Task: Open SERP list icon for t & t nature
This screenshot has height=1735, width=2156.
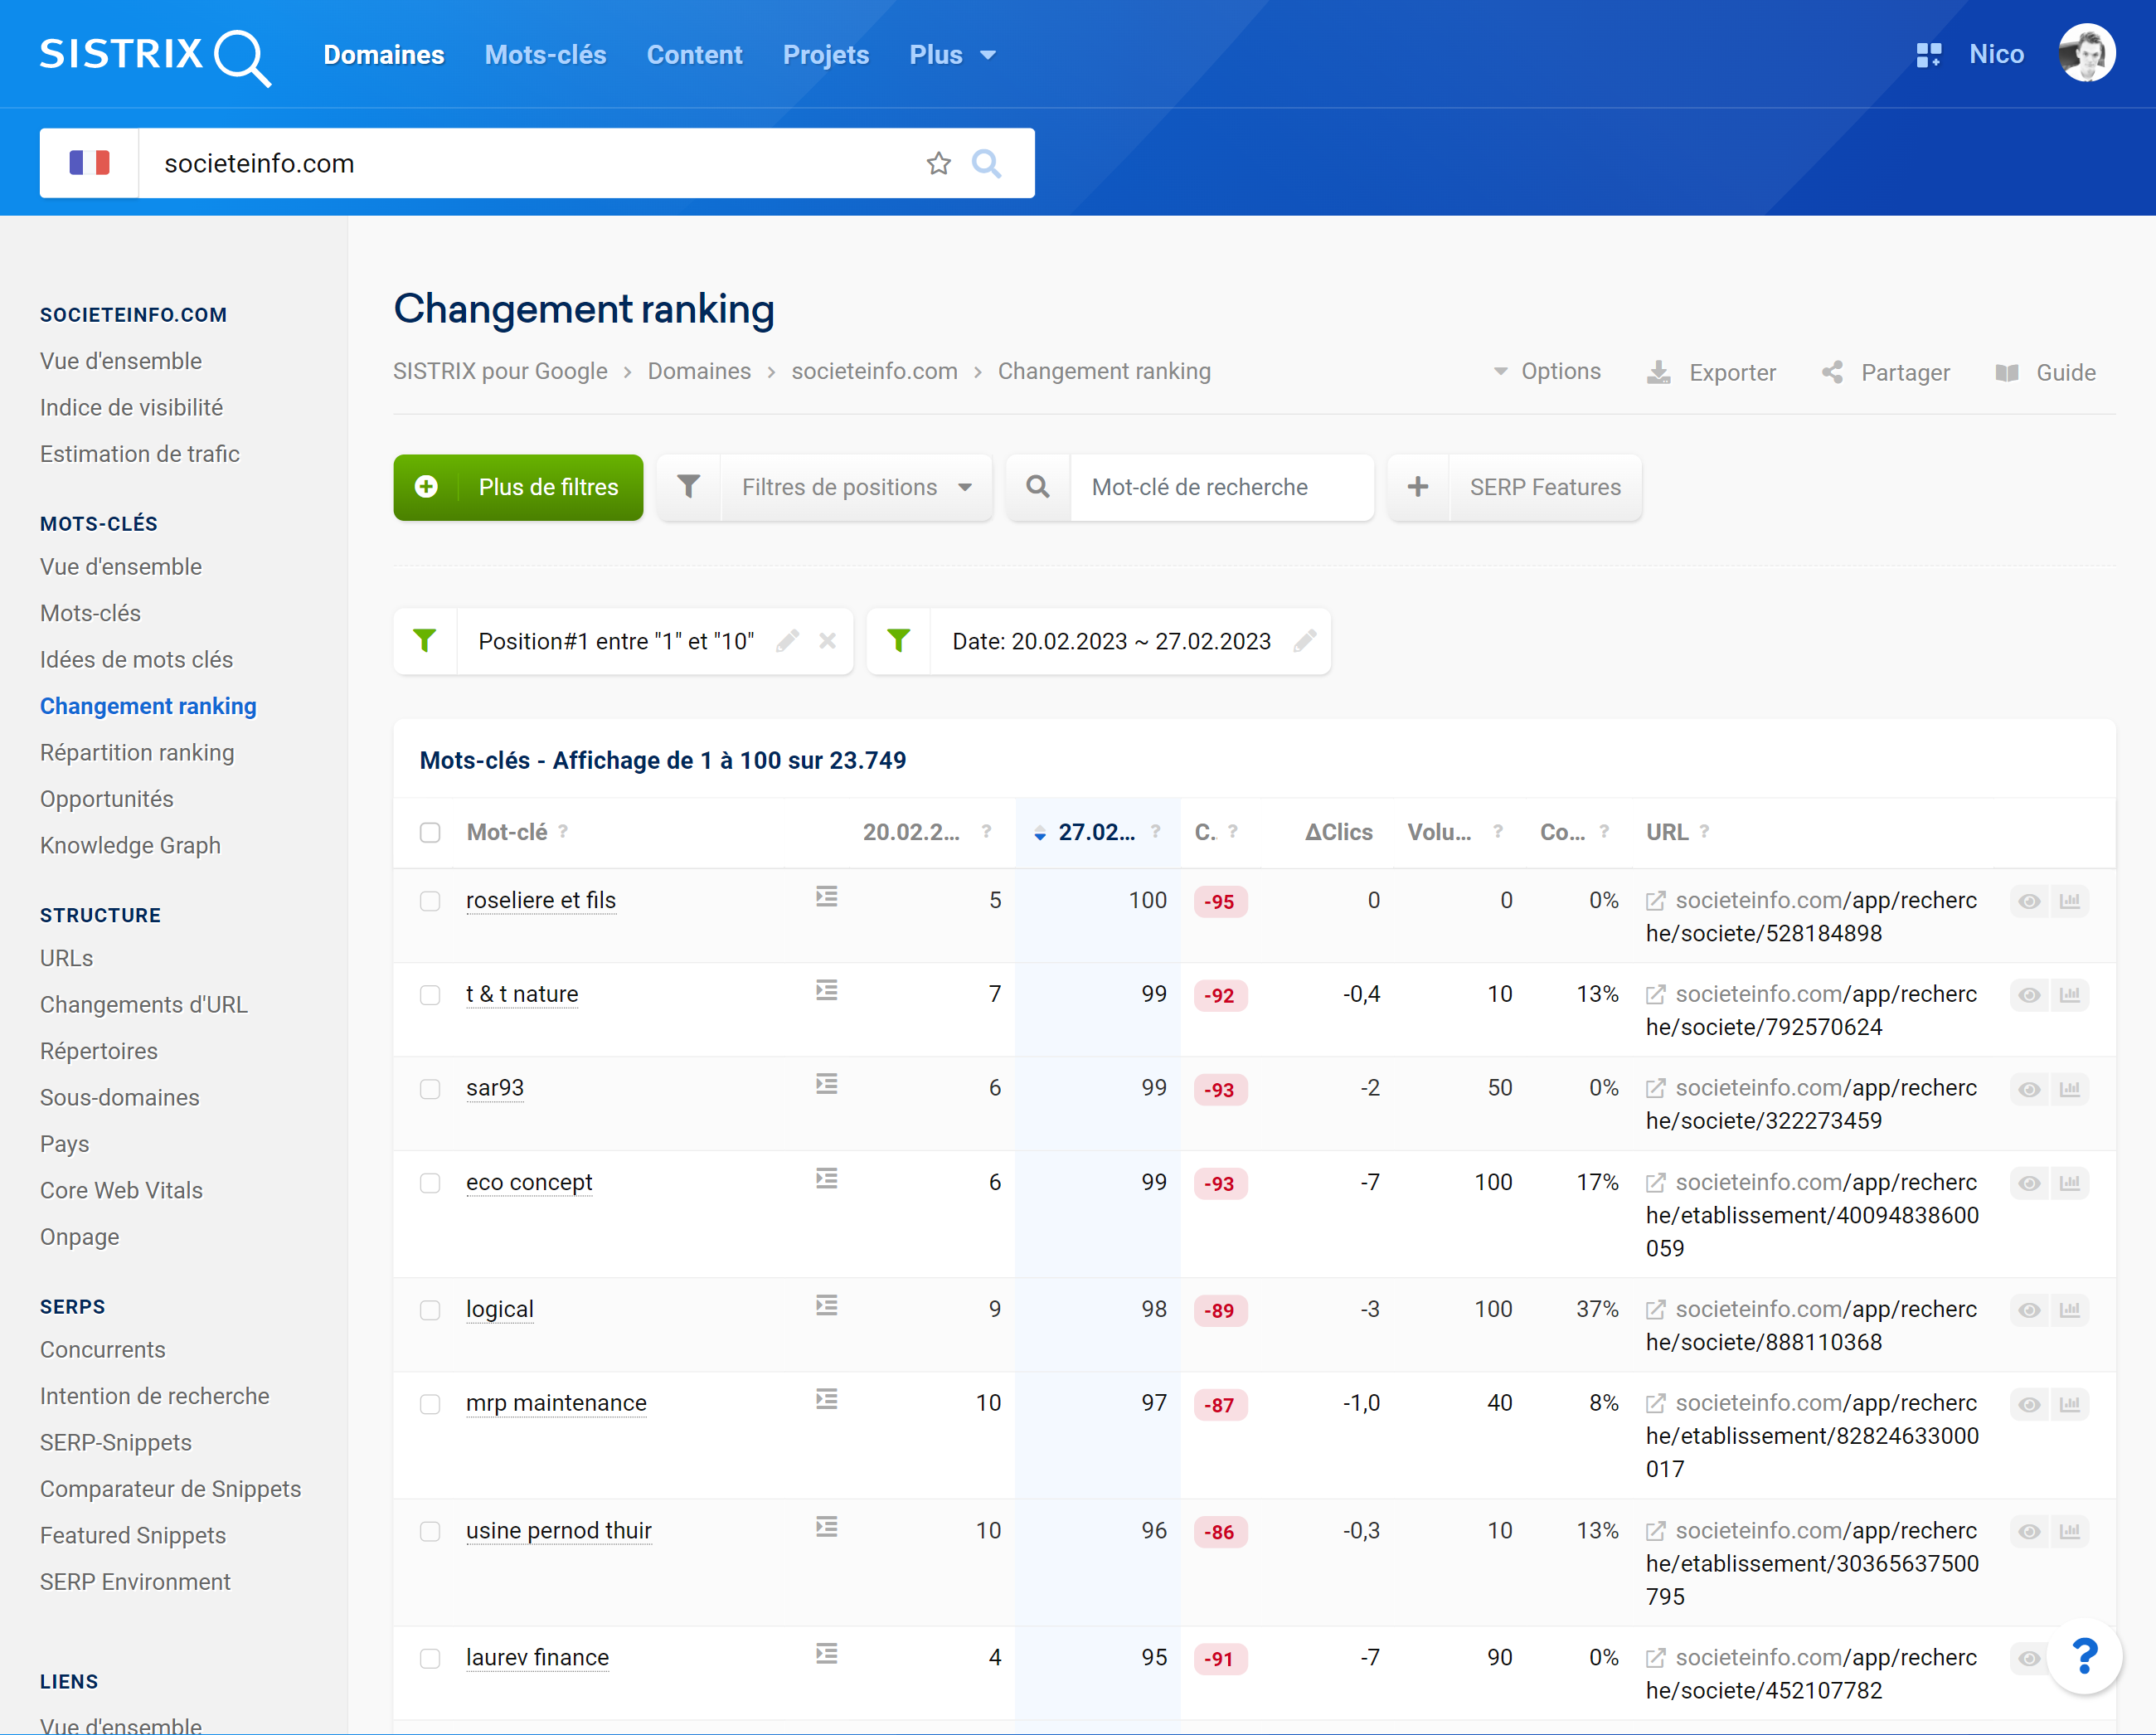Action: pyautogui.click(x=826, y=991)
